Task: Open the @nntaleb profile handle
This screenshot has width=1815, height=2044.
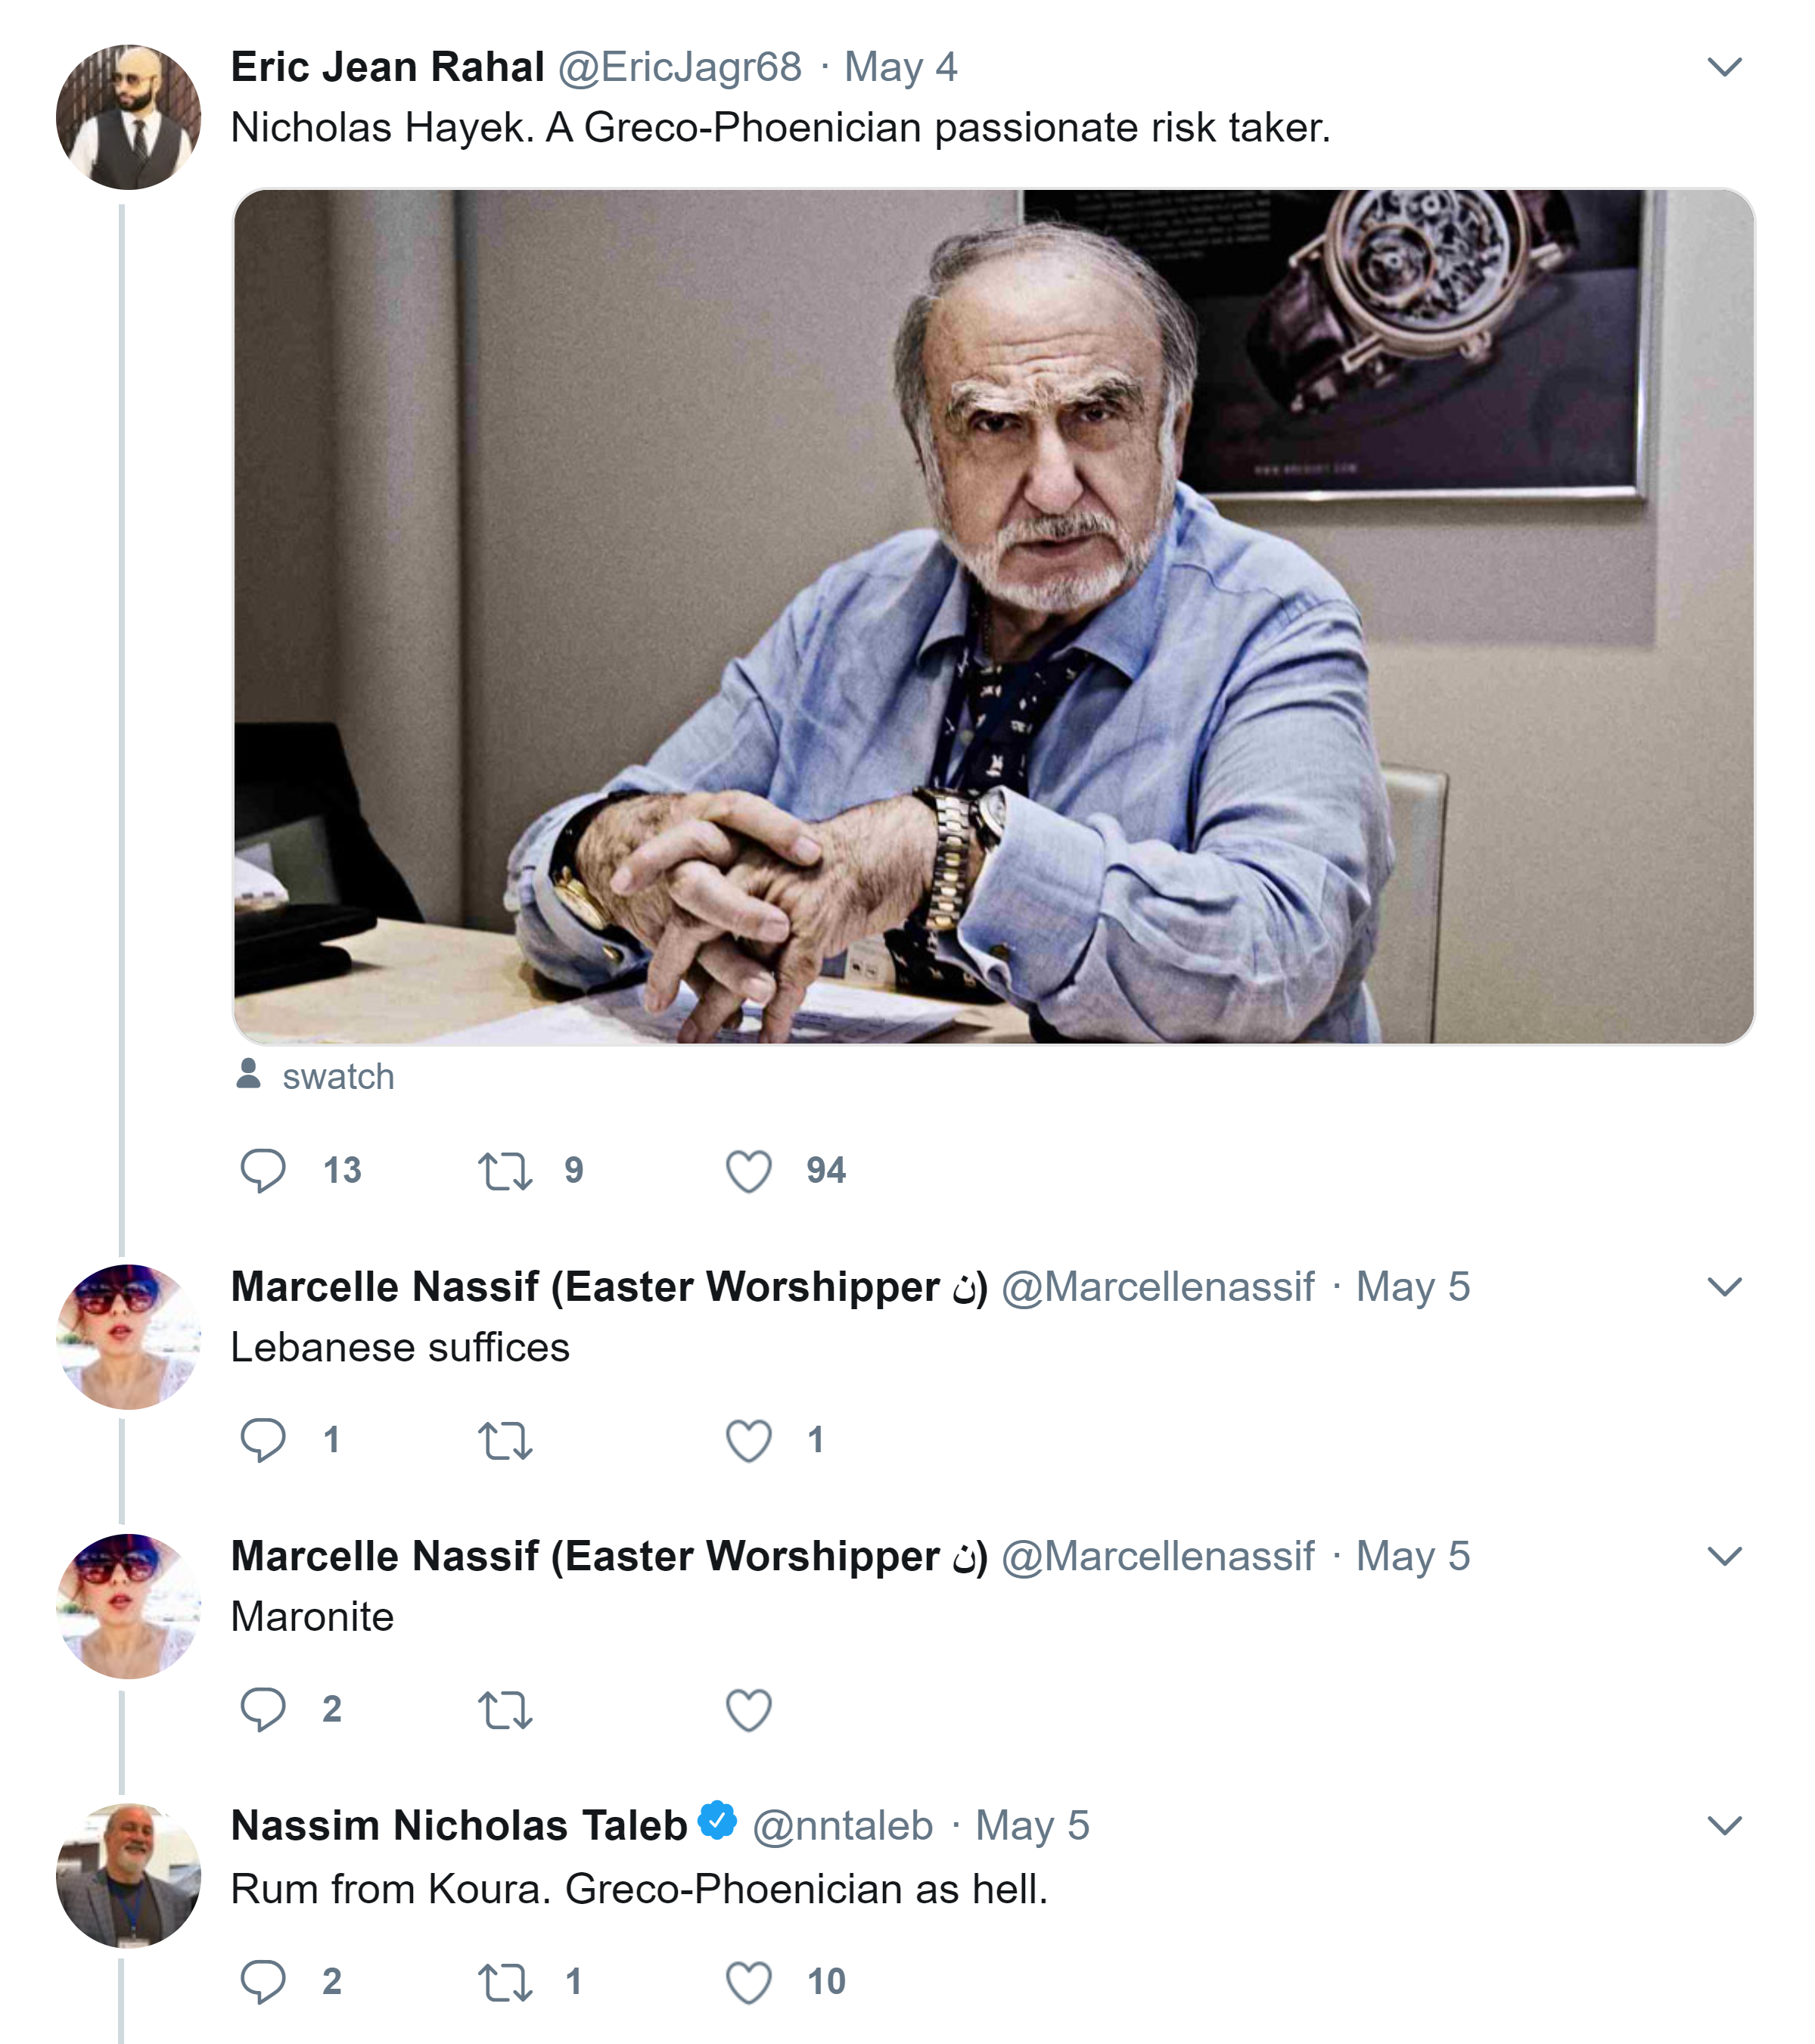Action: click(842, 1826)
